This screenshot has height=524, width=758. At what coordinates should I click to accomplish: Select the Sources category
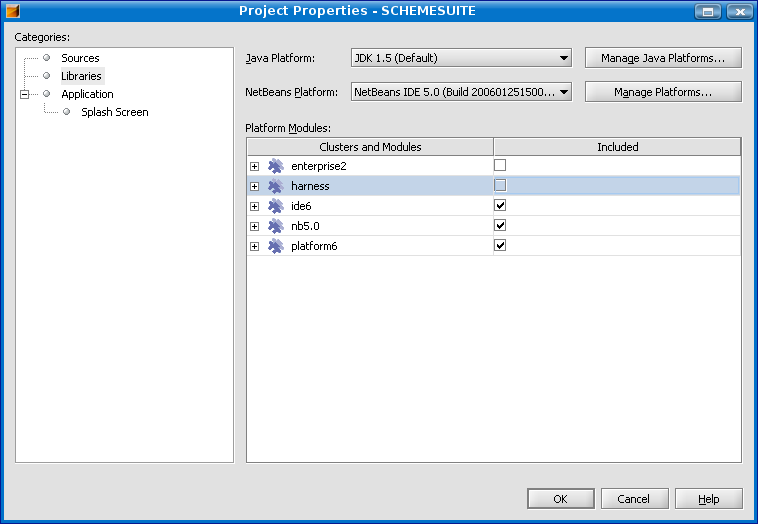[x=80, y=58]
